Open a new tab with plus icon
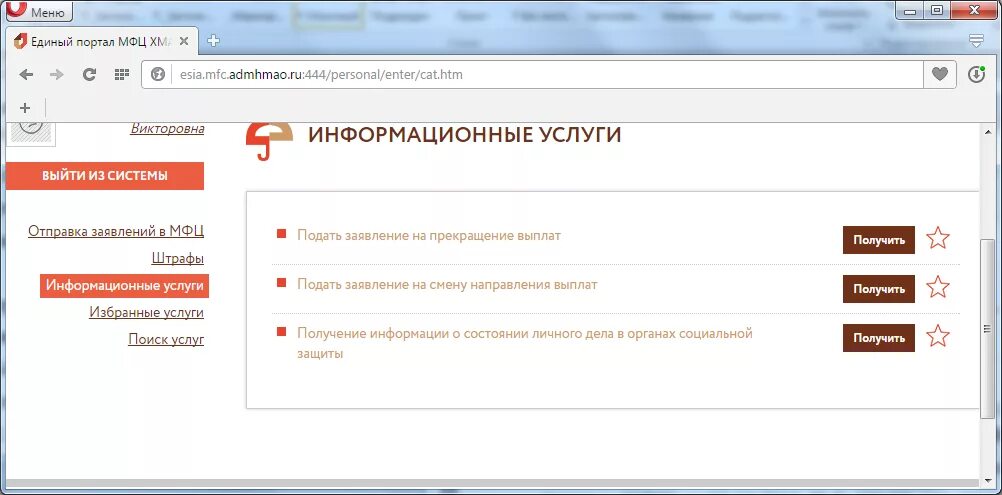 click(213, 41)
